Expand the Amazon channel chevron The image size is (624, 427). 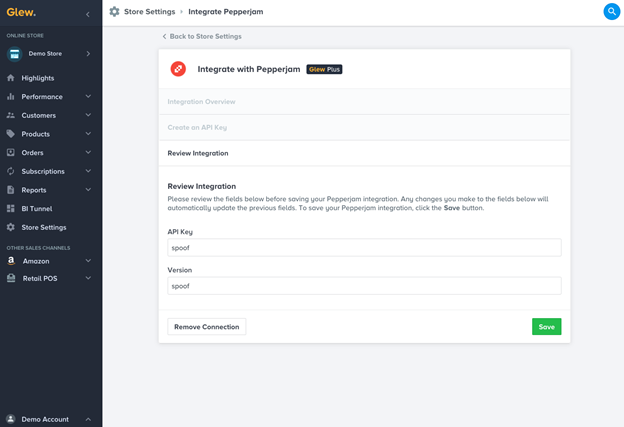click(88, 261)
